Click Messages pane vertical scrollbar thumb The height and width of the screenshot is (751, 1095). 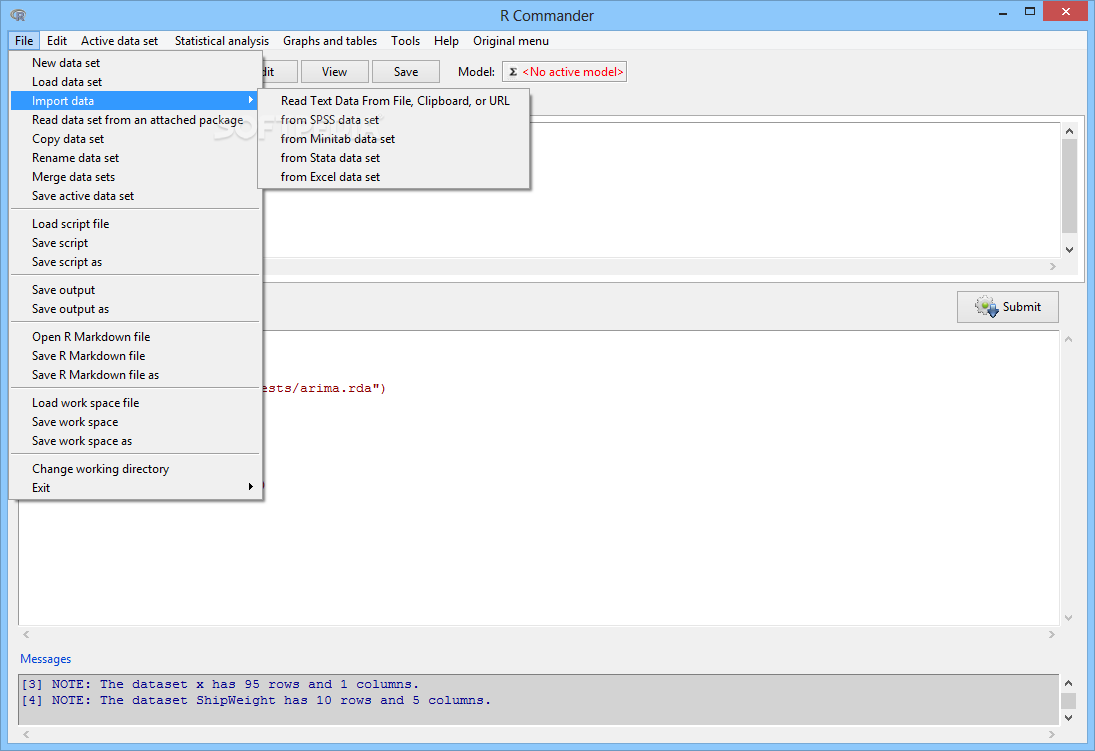point(1068,701)
